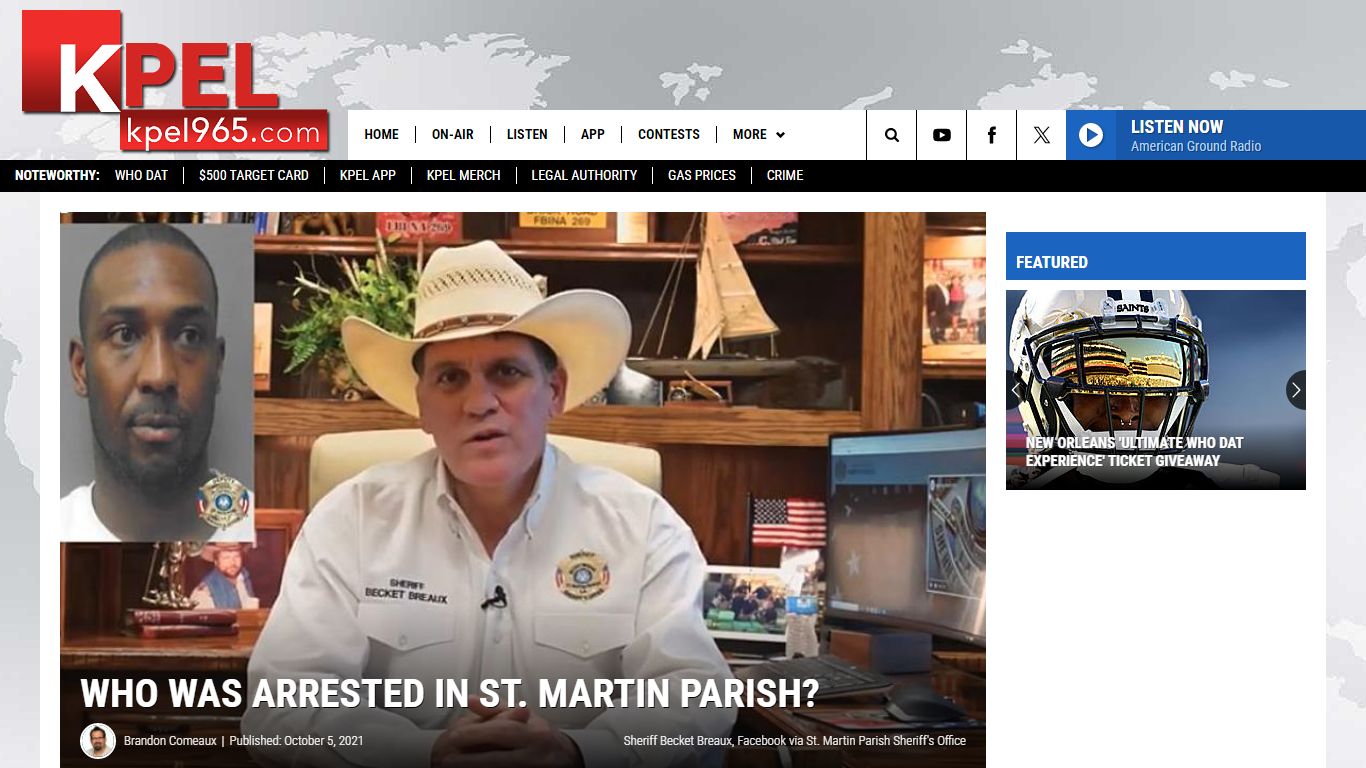
Task: Click the Sheriff Becket Breaux photo credit
Action: pyautogui.click(x=795, y=741)
